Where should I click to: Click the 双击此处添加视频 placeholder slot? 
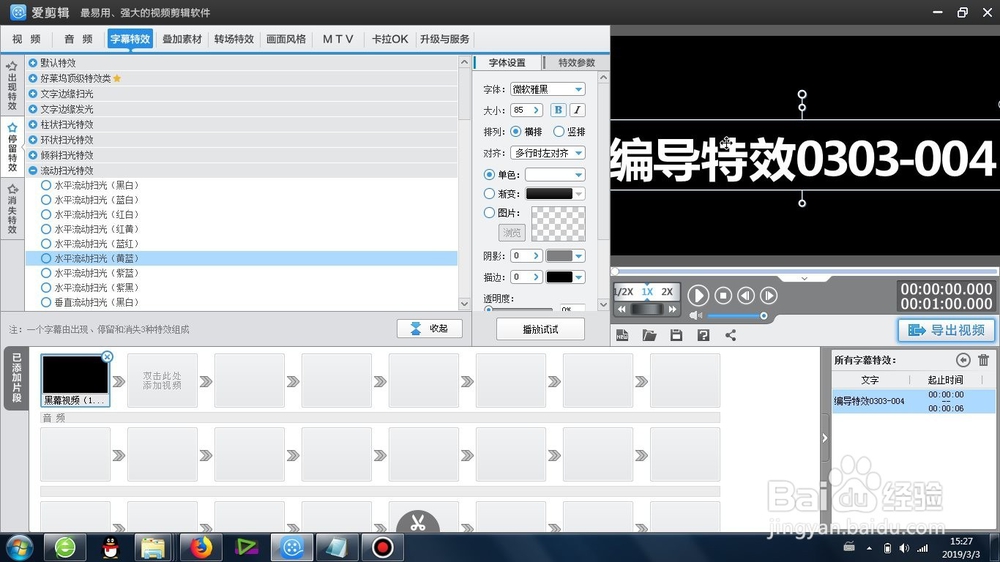click(162, 381)
